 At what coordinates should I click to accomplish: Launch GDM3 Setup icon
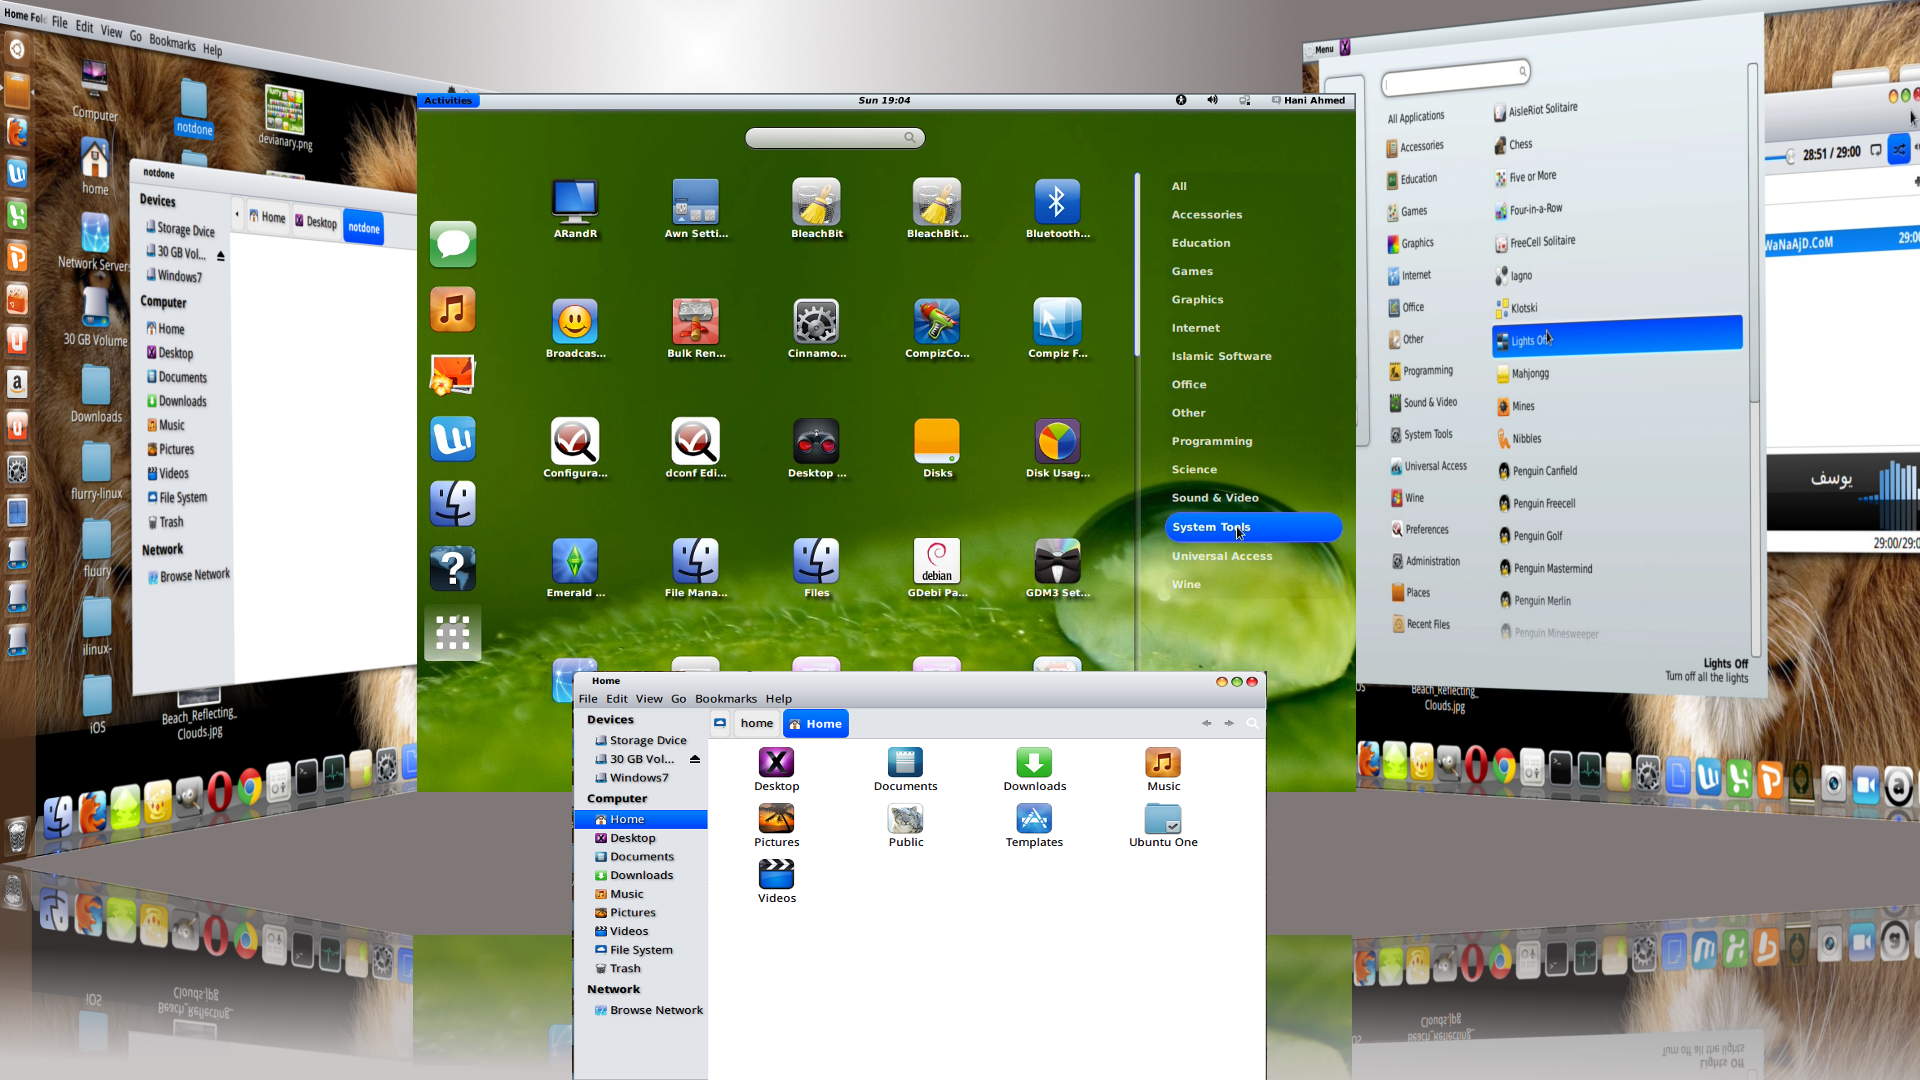click(1057, 561)
